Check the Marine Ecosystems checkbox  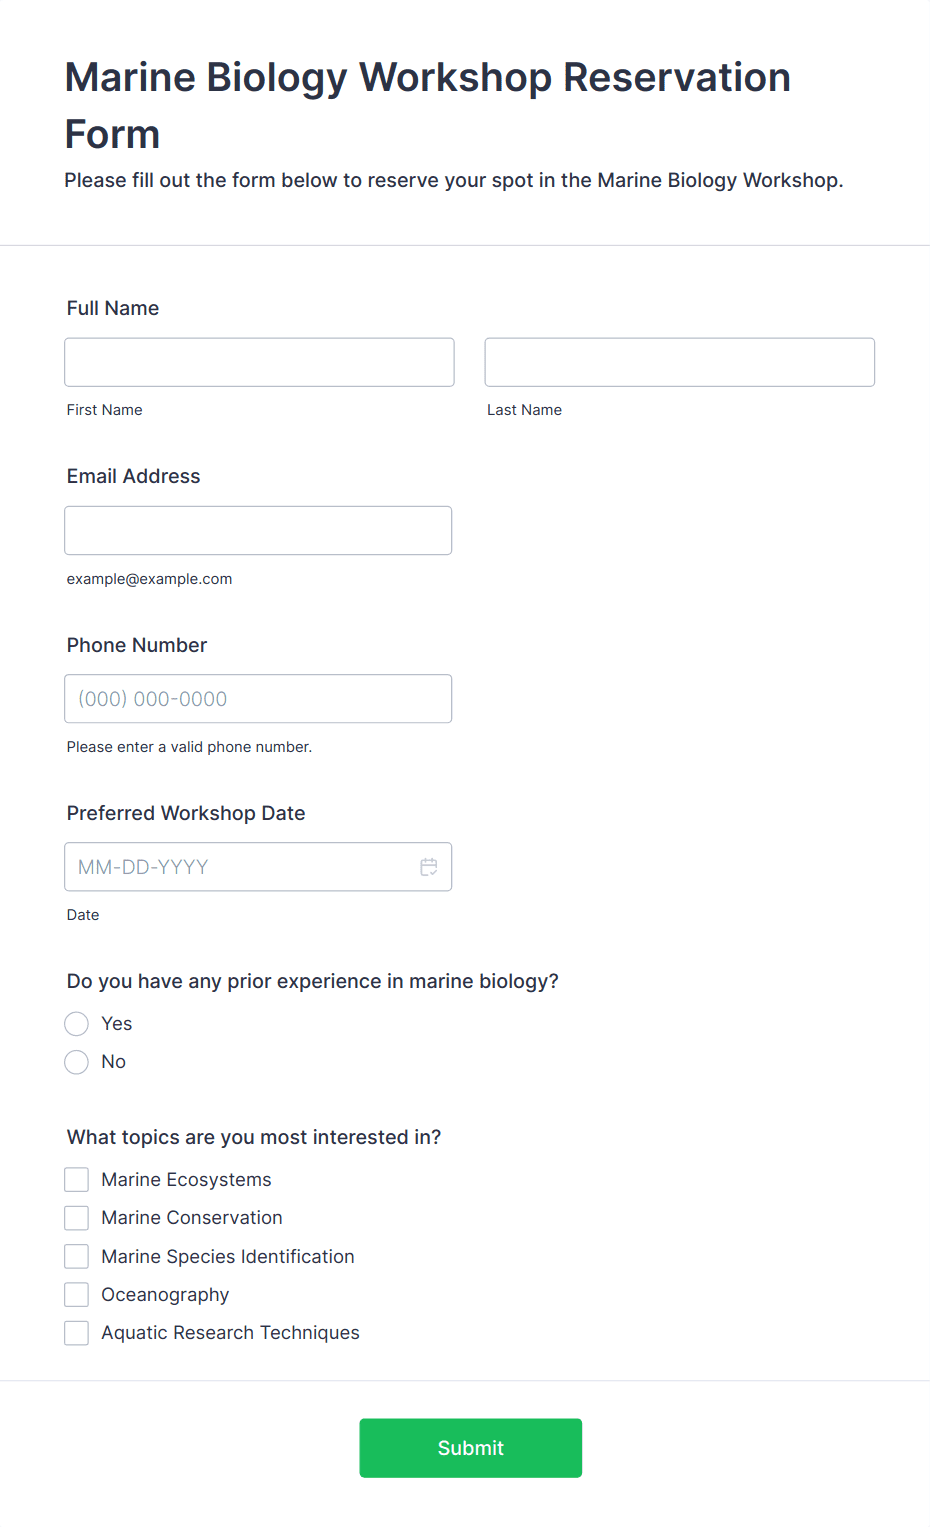pos(77,1180)
